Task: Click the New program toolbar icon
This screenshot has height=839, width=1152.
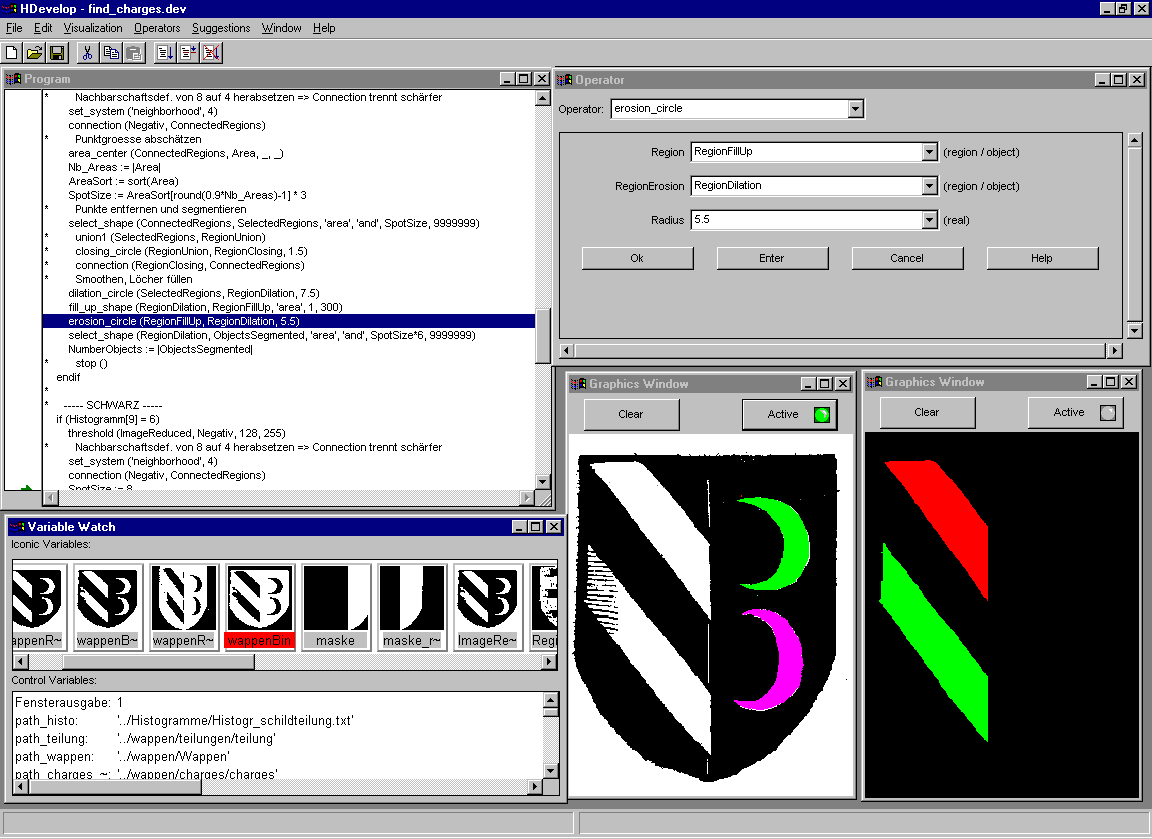Action: (12, 53)
